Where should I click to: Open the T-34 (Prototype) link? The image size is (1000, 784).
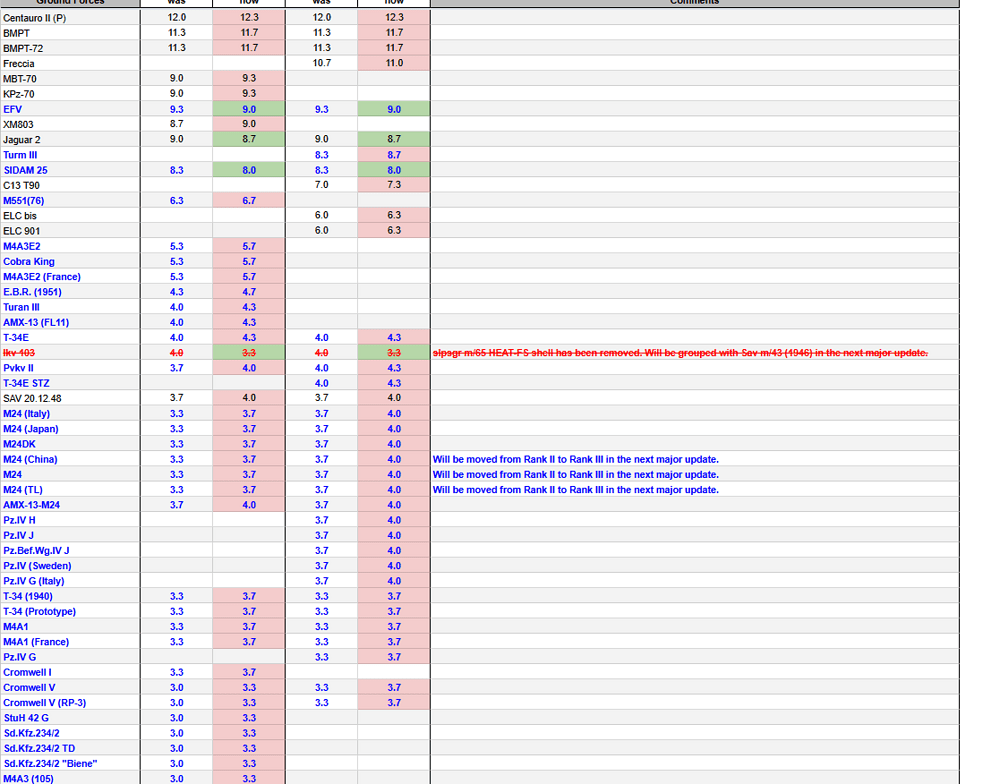pos(39,612)
